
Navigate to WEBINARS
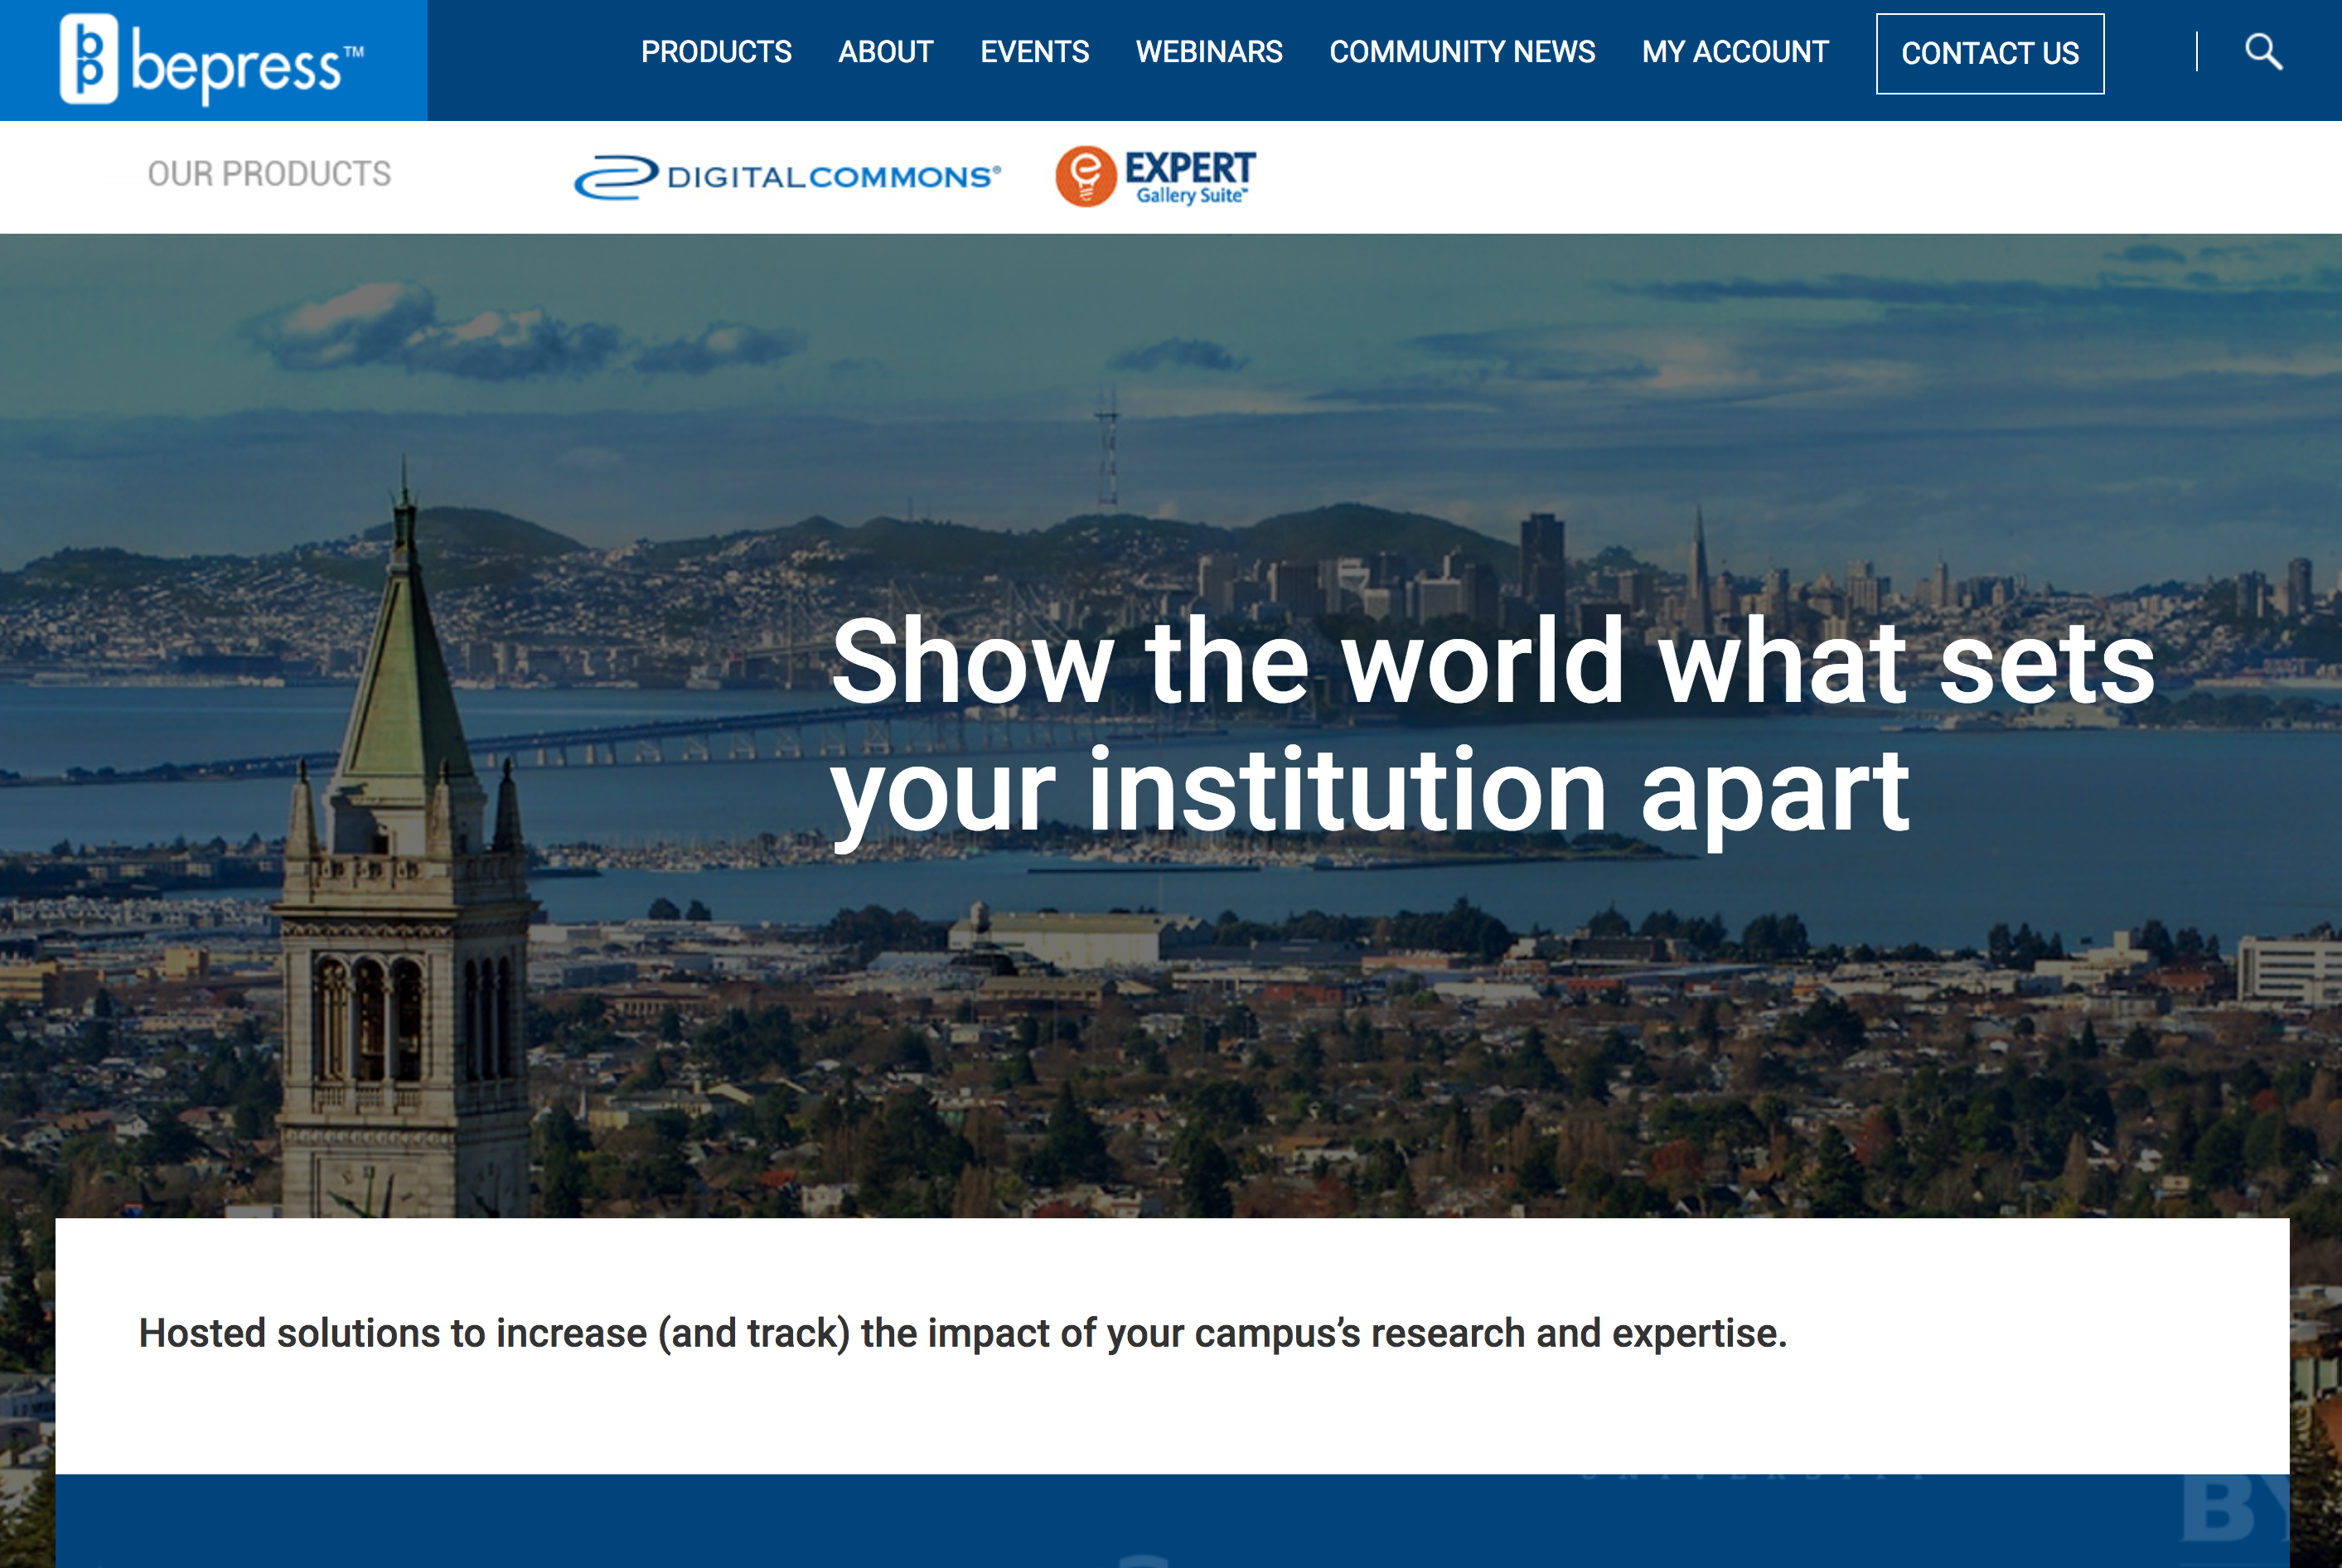click(1209, 52)
